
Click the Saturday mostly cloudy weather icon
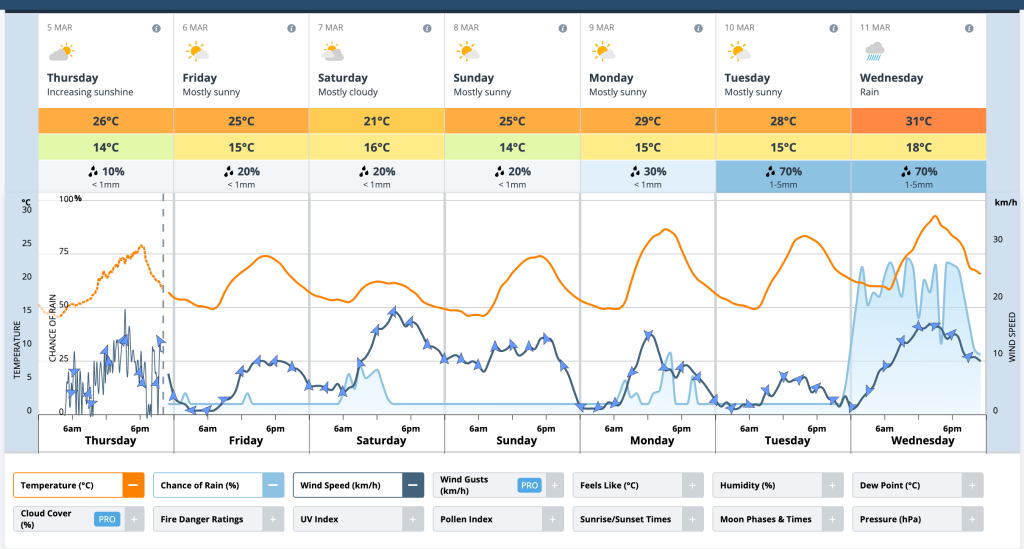332,51
